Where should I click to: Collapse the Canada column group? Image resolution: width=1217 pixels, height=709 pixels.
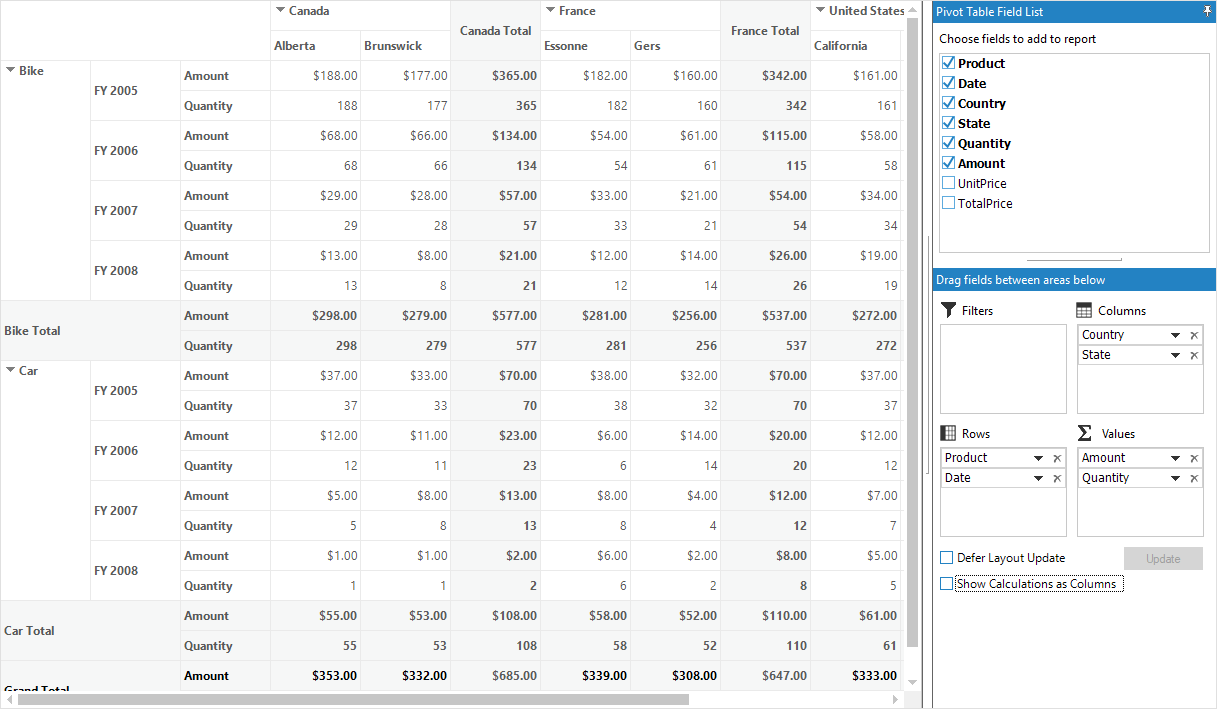280,11
